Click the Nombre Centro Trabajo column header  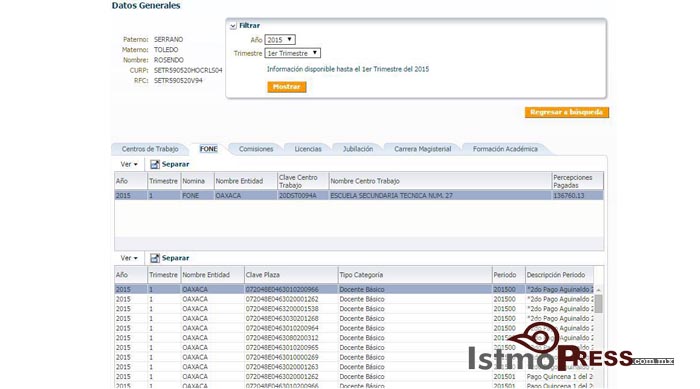(440, 181)
